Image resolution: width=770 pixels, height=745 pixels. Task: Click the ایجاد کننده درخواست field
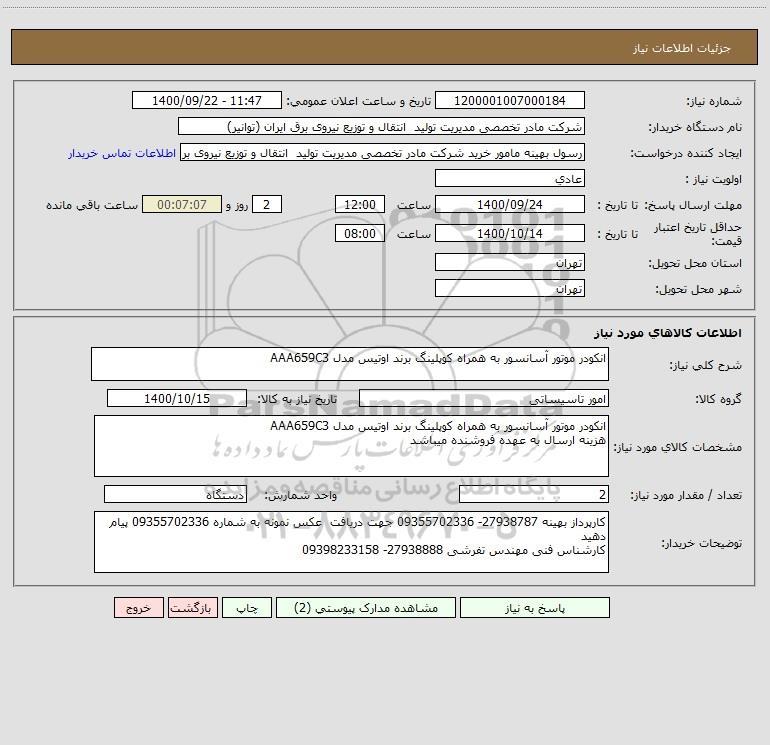pyautogui.click(x=382, y=153)
